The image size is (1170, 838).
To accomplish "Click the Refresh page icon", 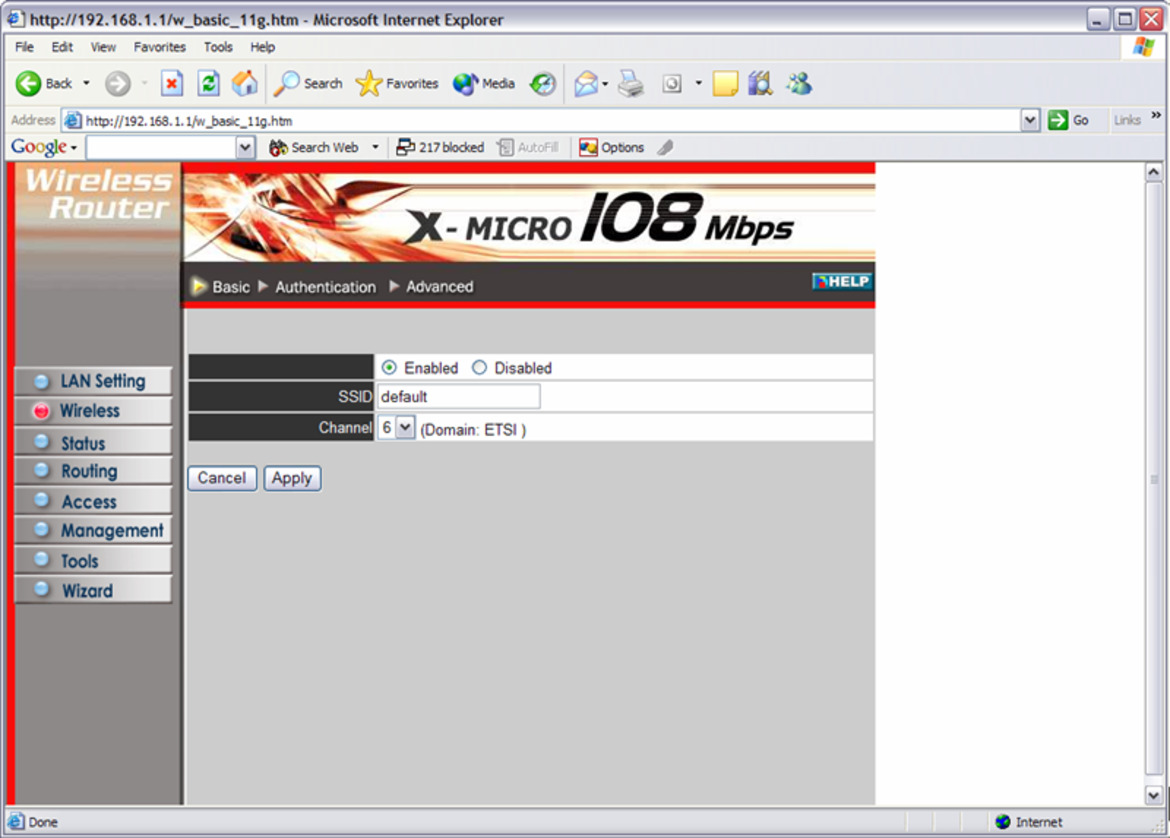I will (x=208, y=84).
